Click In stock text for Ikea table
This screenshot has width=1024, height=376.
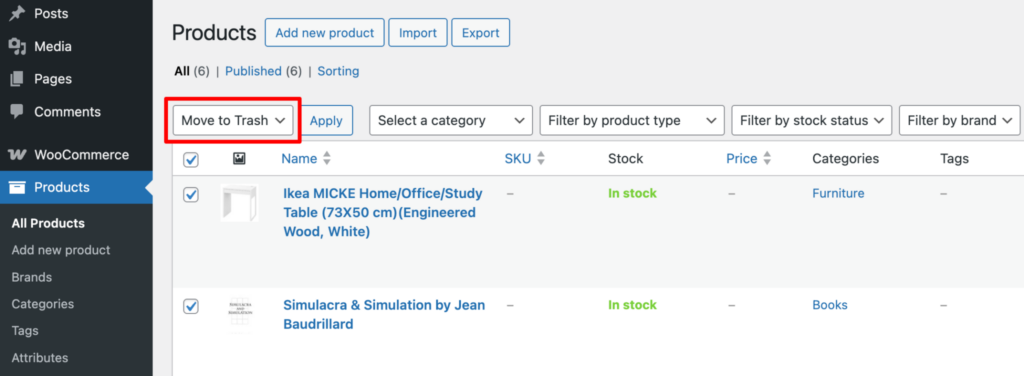click(x=632, y=193)
